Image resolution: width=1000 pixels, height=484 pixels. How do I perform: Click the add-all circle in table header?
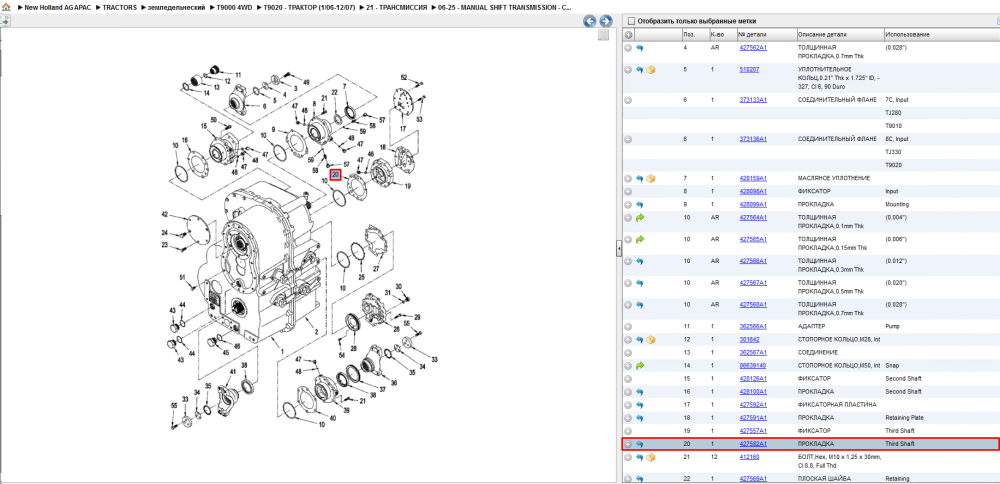[629, 34]
